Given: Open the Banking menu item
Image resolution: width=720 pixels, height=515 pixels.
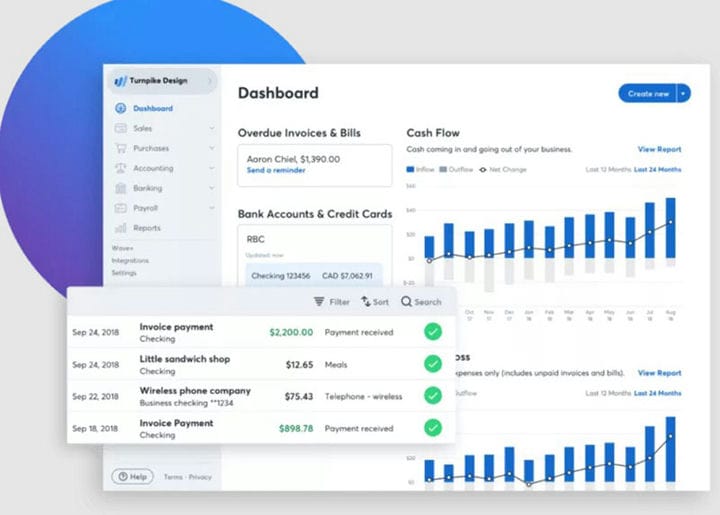Looking at the screenshot, I should [147, 188].
